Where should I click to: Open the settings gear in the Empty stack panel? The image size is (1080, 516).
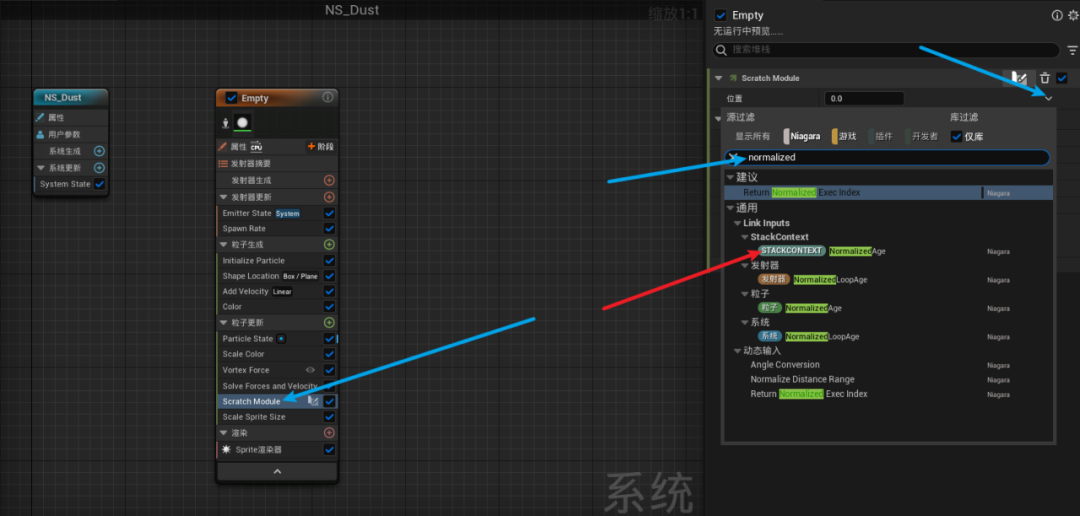point(1072,15)
